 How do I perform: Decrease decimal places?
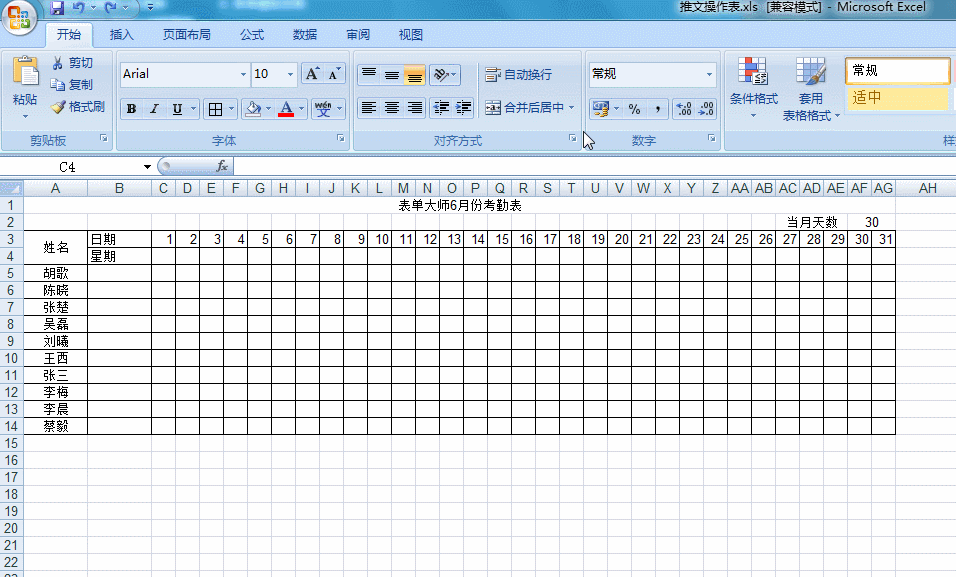706,109
